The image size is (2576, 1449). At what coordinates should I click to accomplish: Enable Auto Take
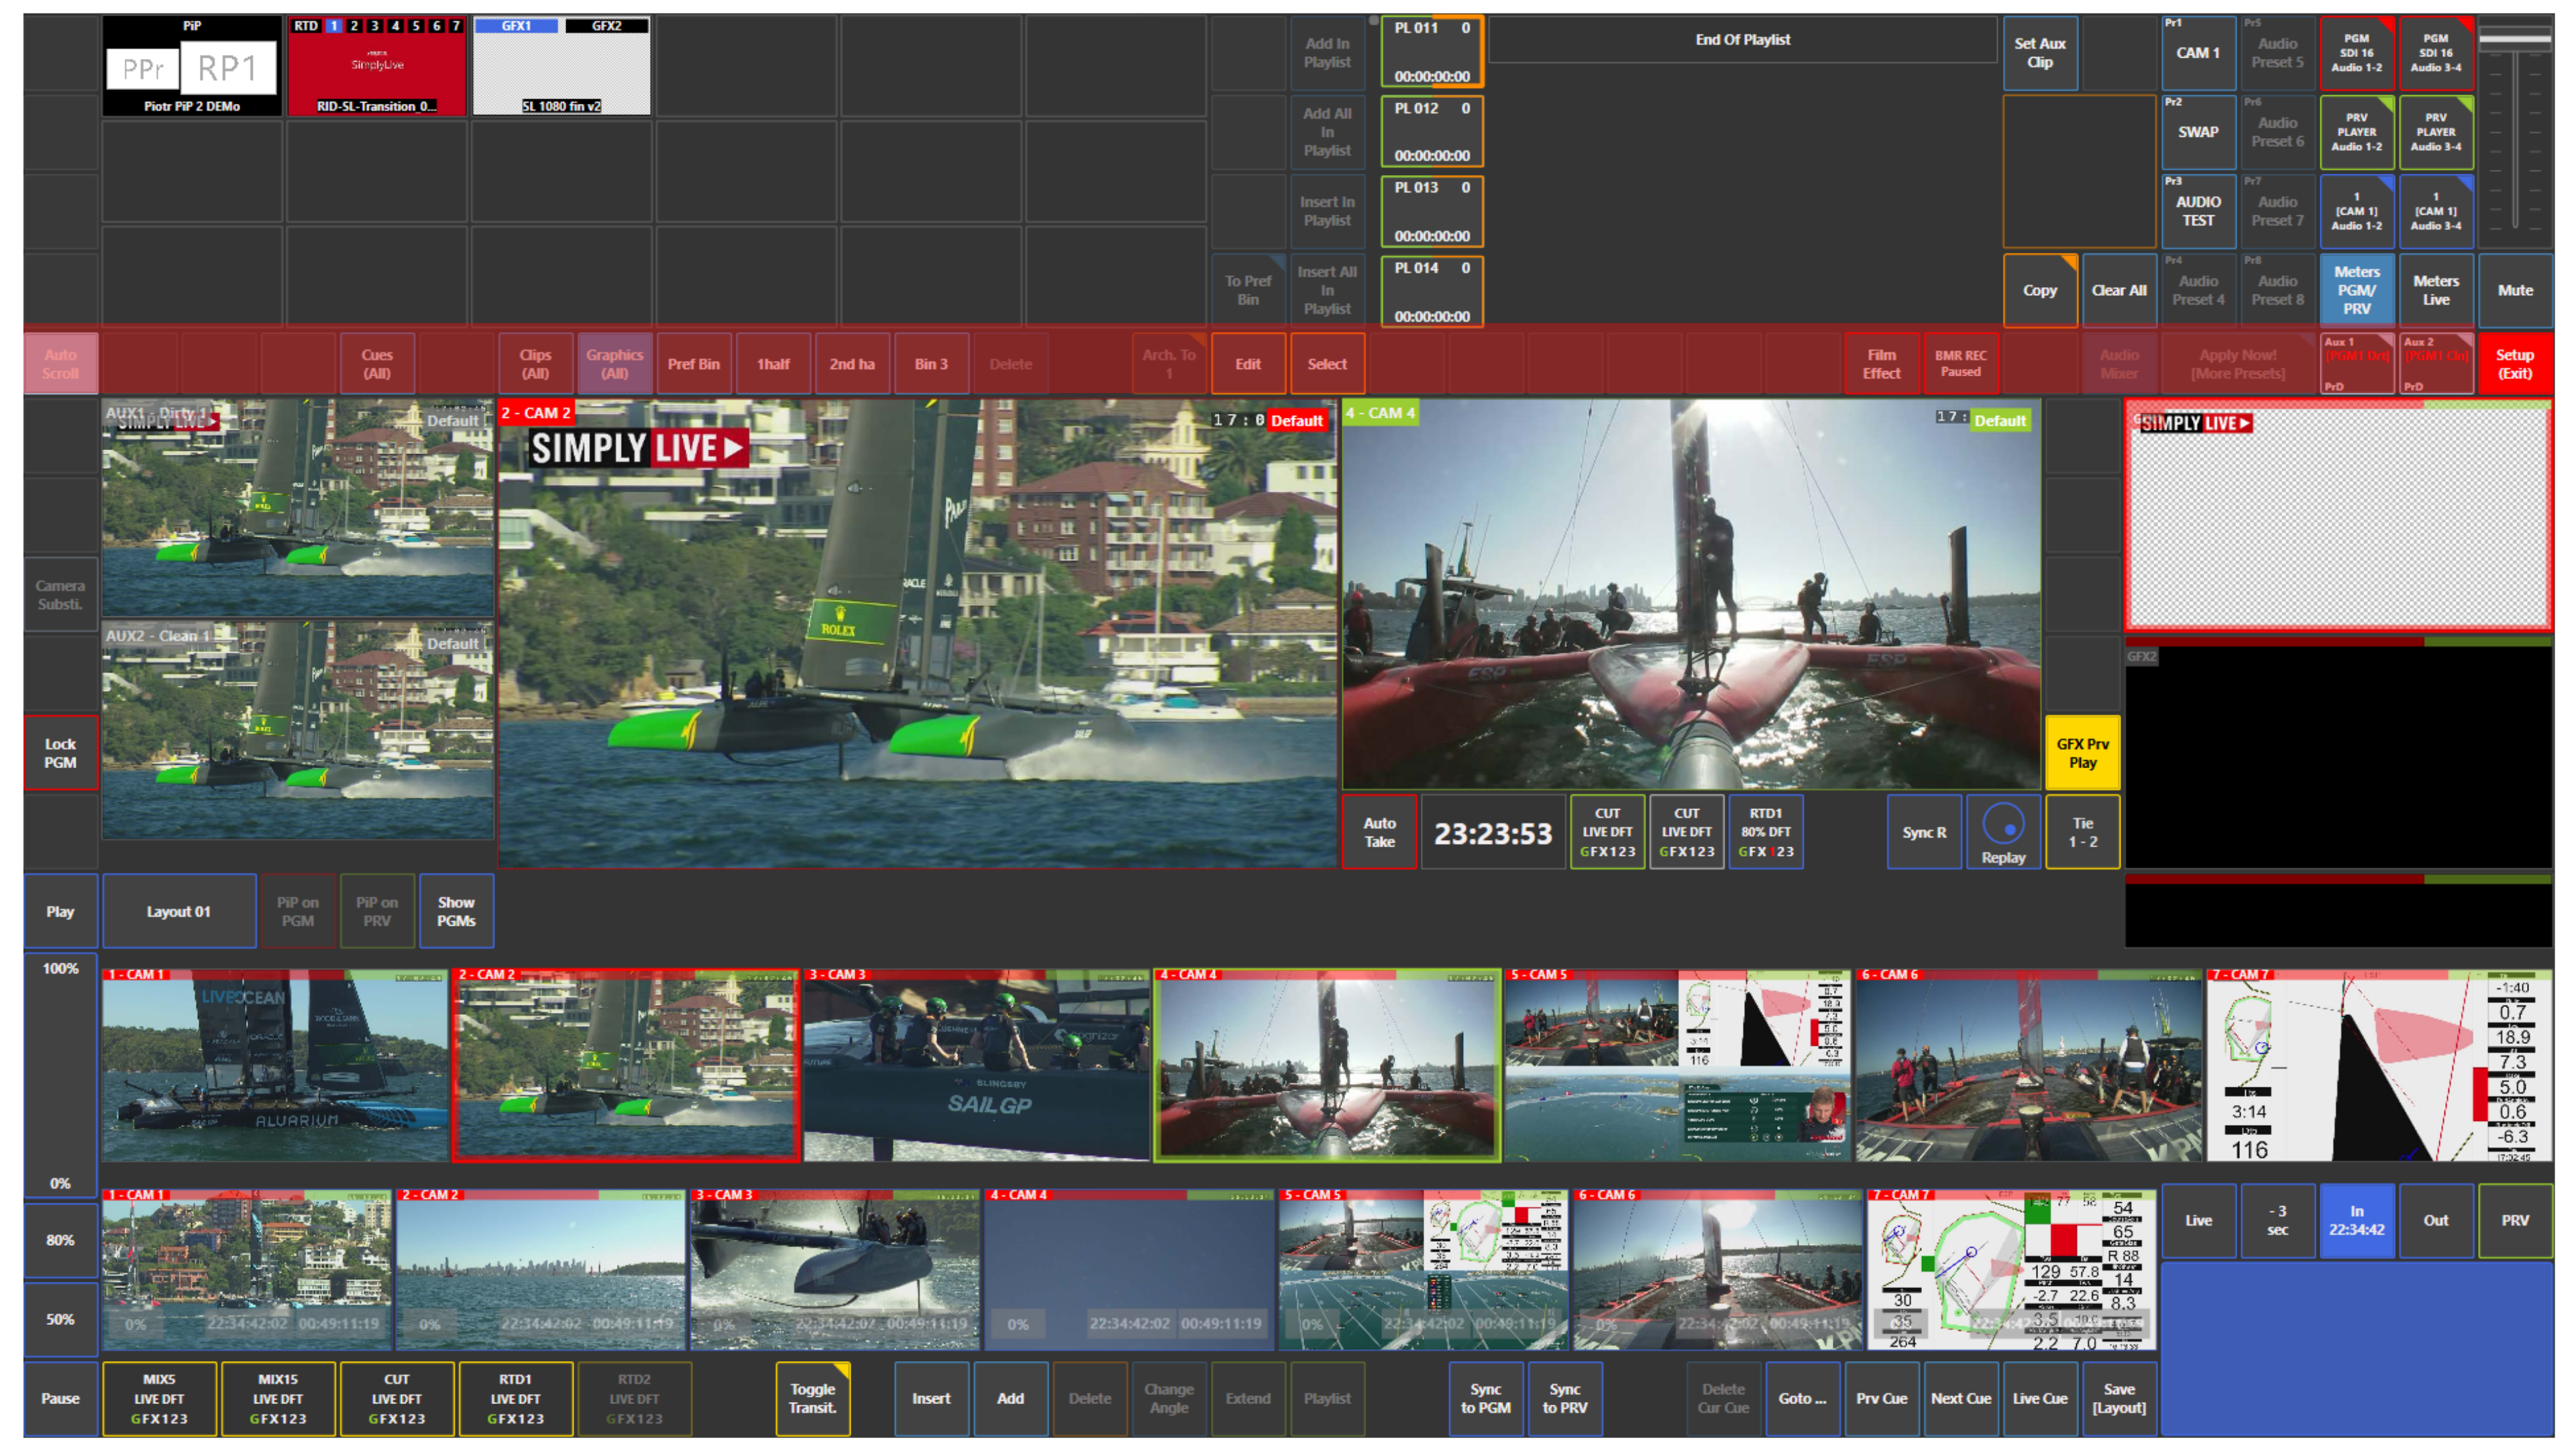1379,832
